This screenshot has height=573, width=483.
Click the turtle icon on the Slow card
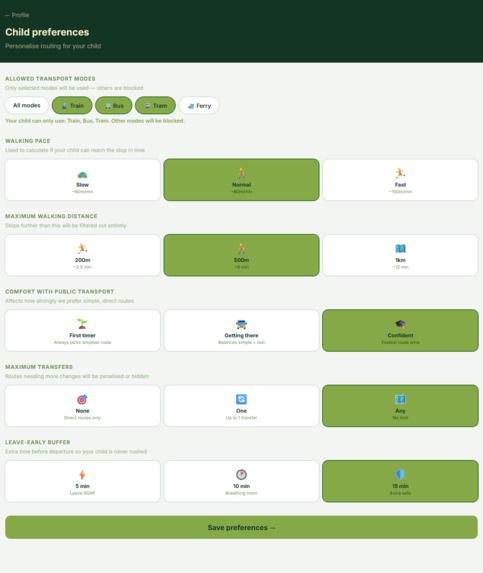83,175
